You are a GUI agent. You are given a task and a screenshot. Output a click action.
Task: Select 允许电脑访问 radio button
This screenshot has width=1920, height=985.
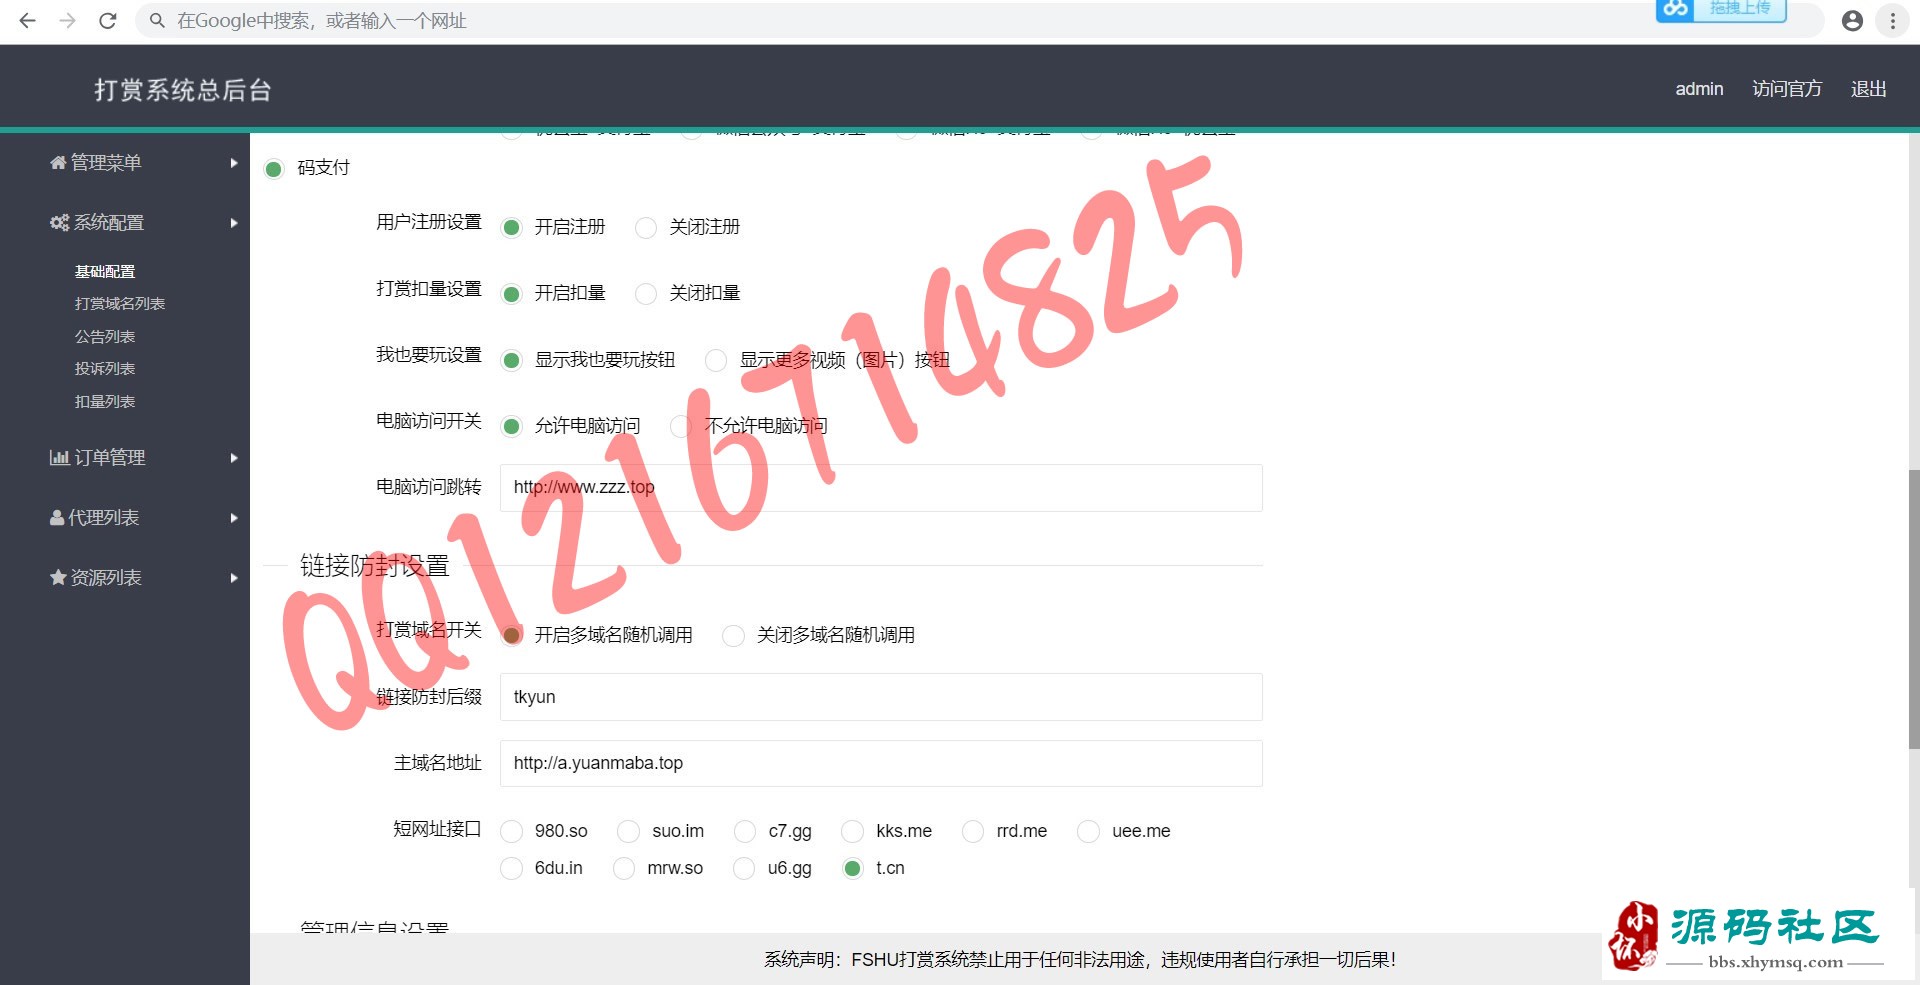(511, 426)
